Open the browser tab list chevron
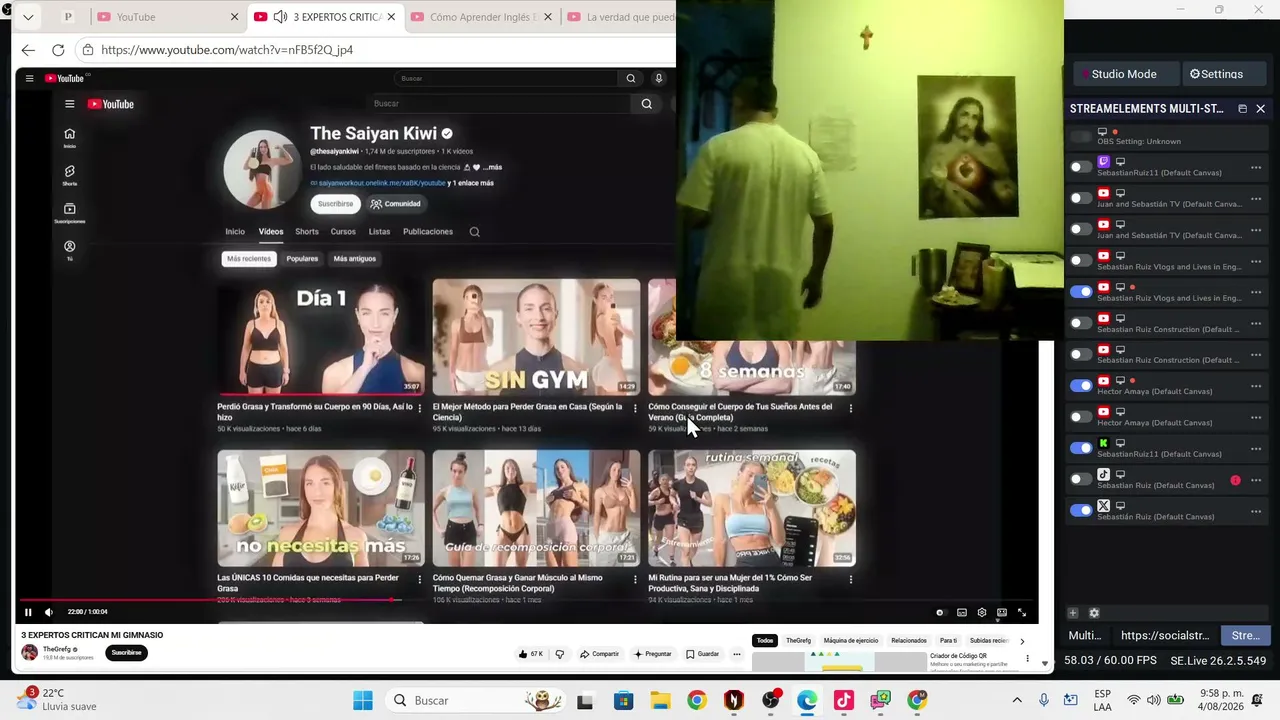 click(28, 17)
